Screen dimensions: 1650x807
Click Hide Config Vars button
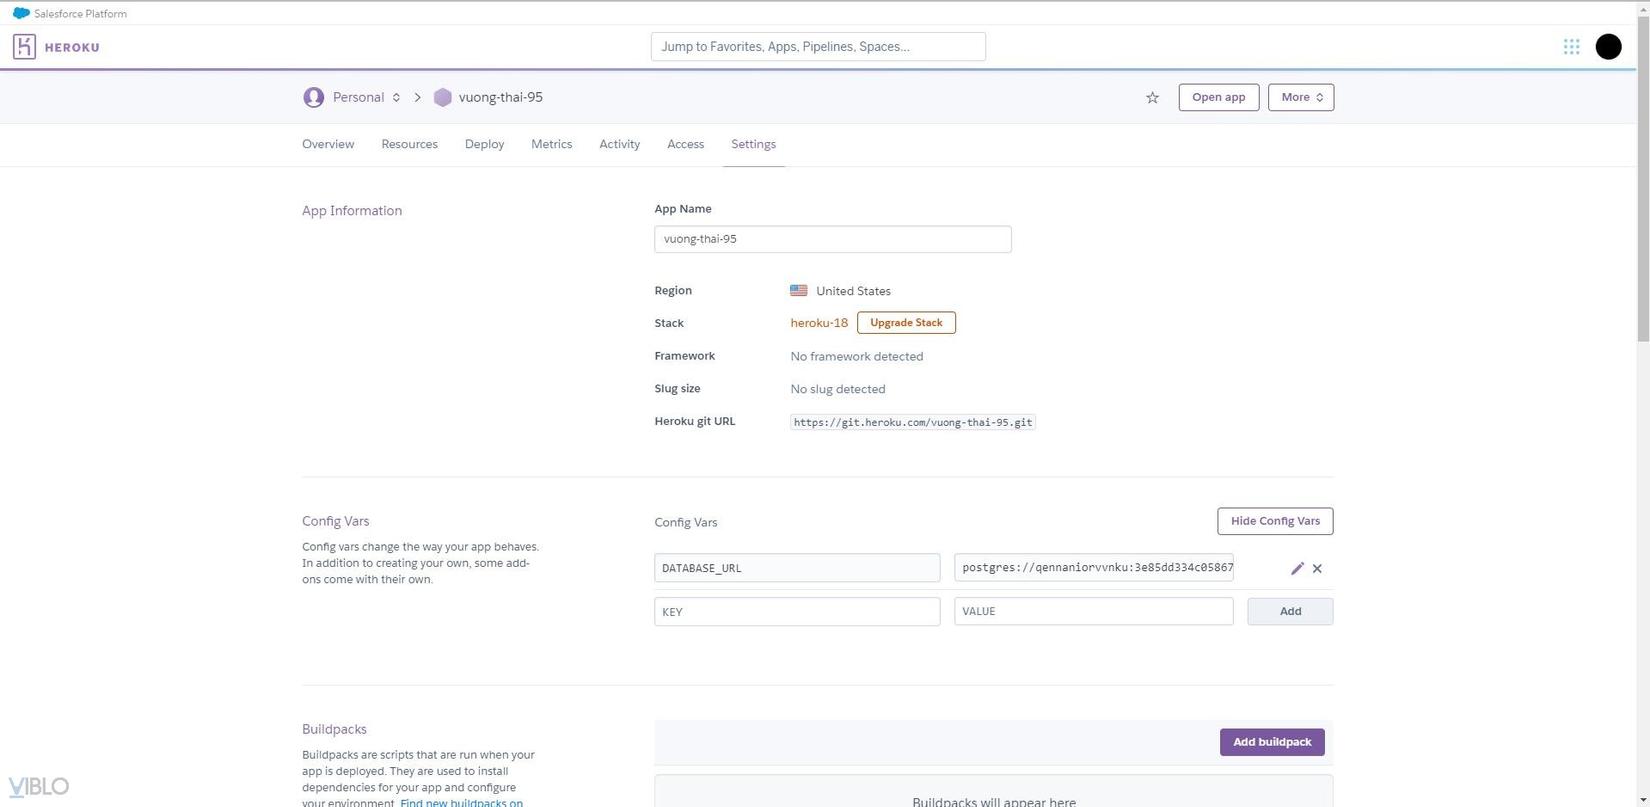click(1275, 521)
